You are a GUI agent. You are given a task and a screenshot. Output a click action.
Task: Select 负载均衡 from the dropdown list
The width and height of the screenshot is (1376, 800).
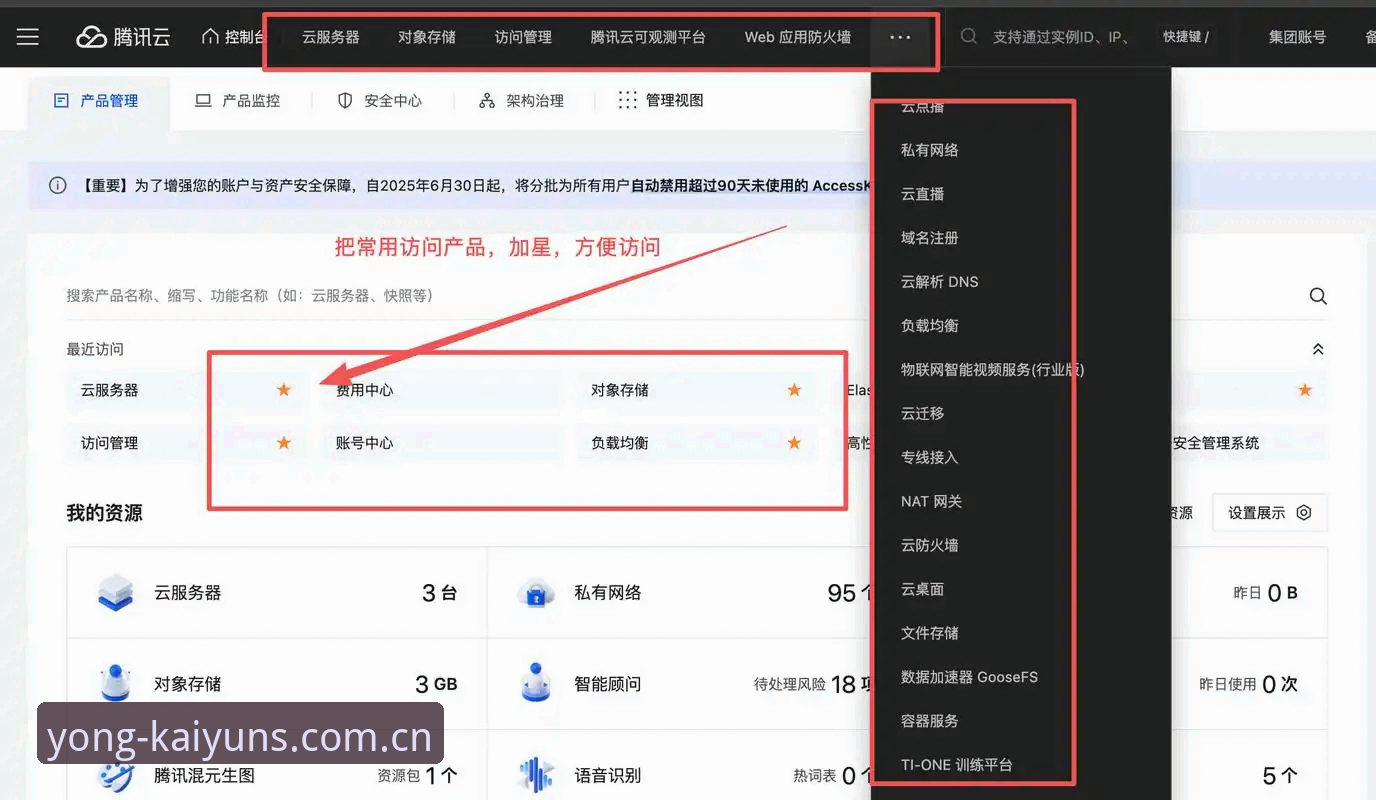coord(930,325)
